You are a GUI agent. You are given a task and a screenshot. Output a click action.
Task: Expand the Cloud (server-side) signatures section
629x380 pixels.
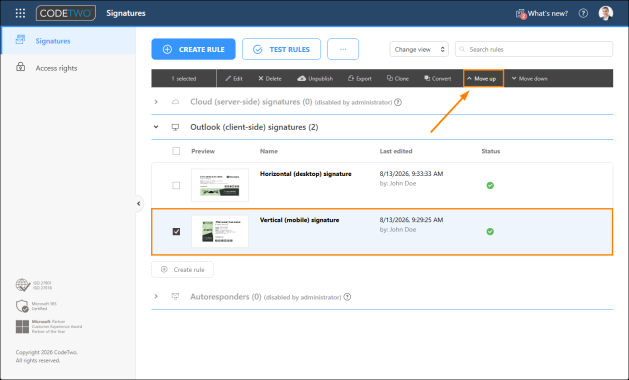(x=156, y=102)
